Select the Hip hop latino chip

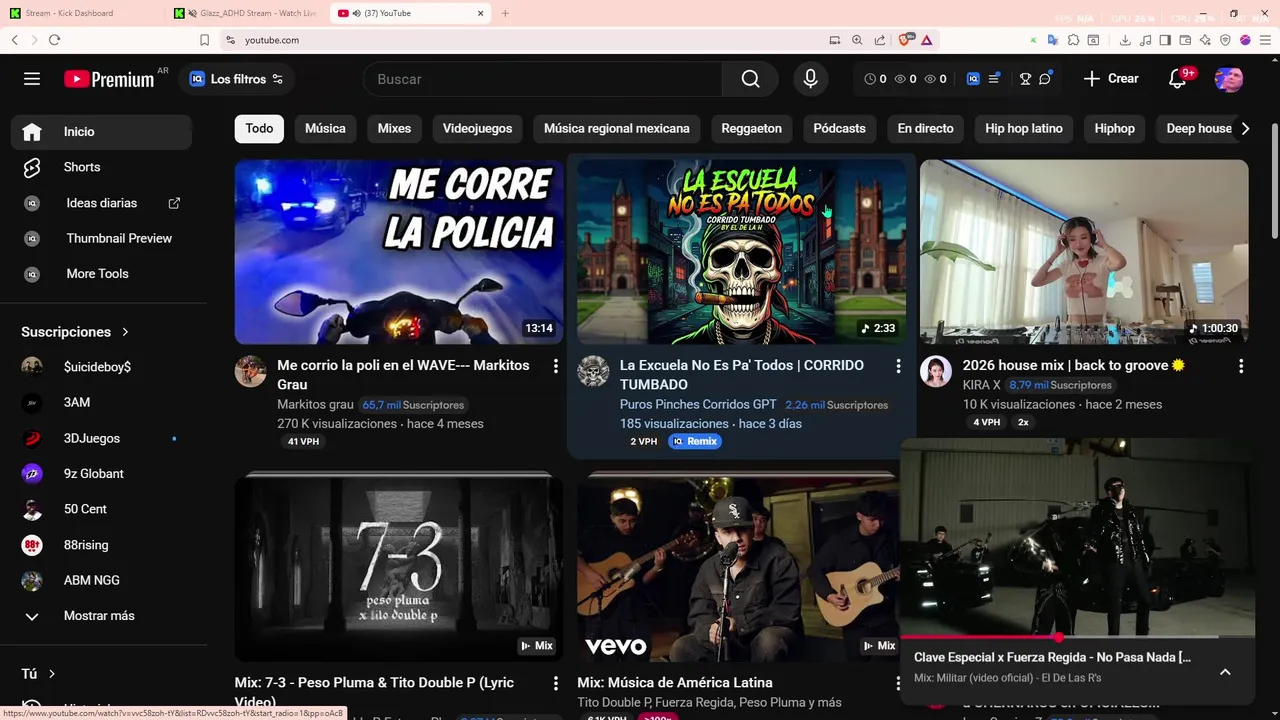1023,128
